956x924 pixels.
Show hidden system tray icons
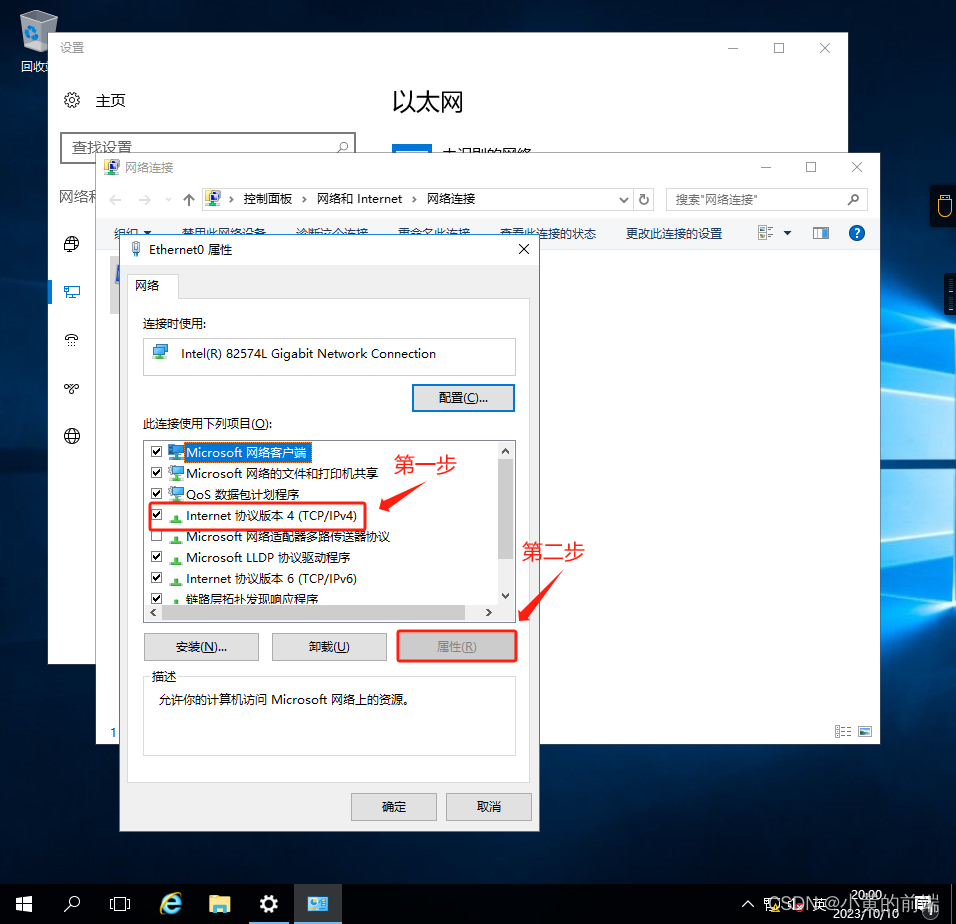click(747, 904)
